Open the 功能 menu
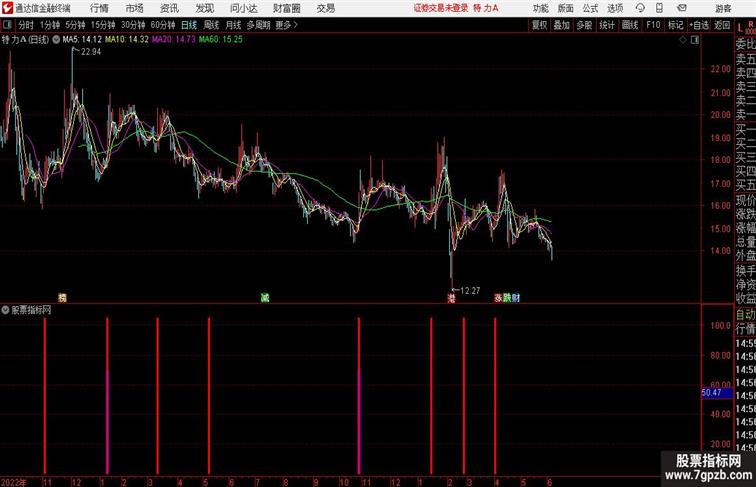This screenshot has width=756, height=487. point(540,8)
